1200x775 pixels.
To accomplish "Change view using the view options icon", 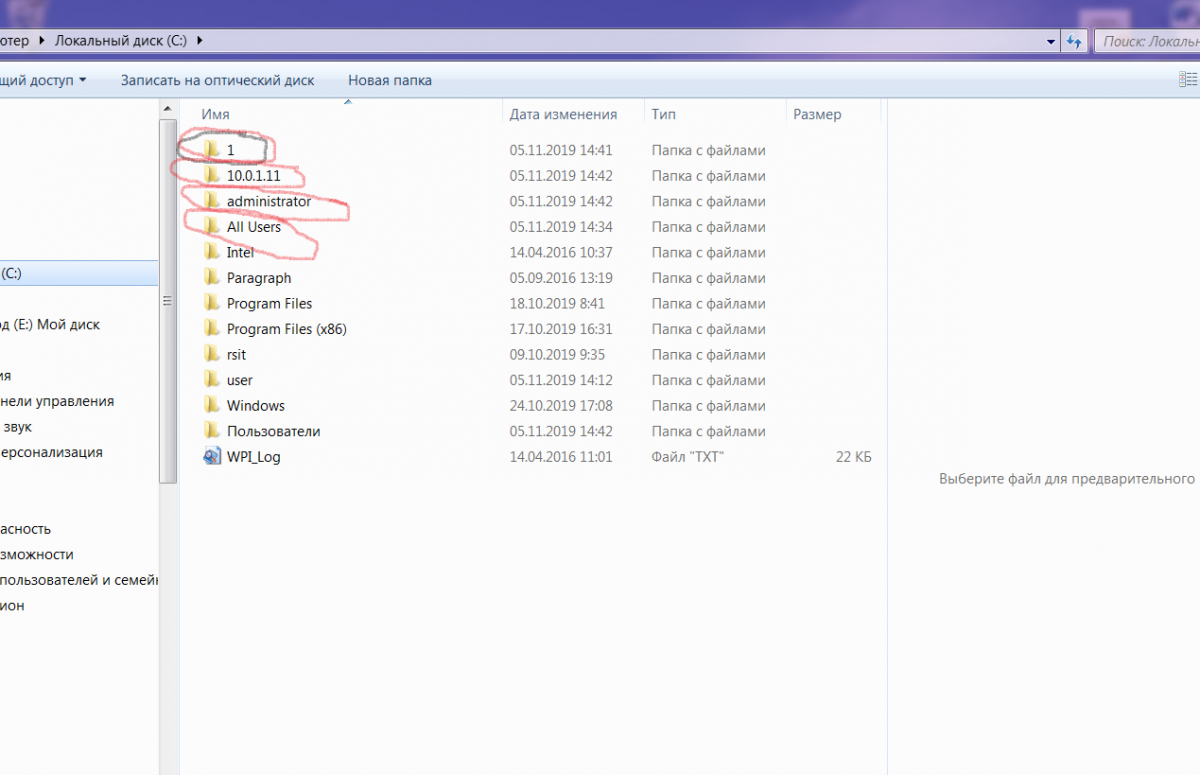I will 1187,80.
